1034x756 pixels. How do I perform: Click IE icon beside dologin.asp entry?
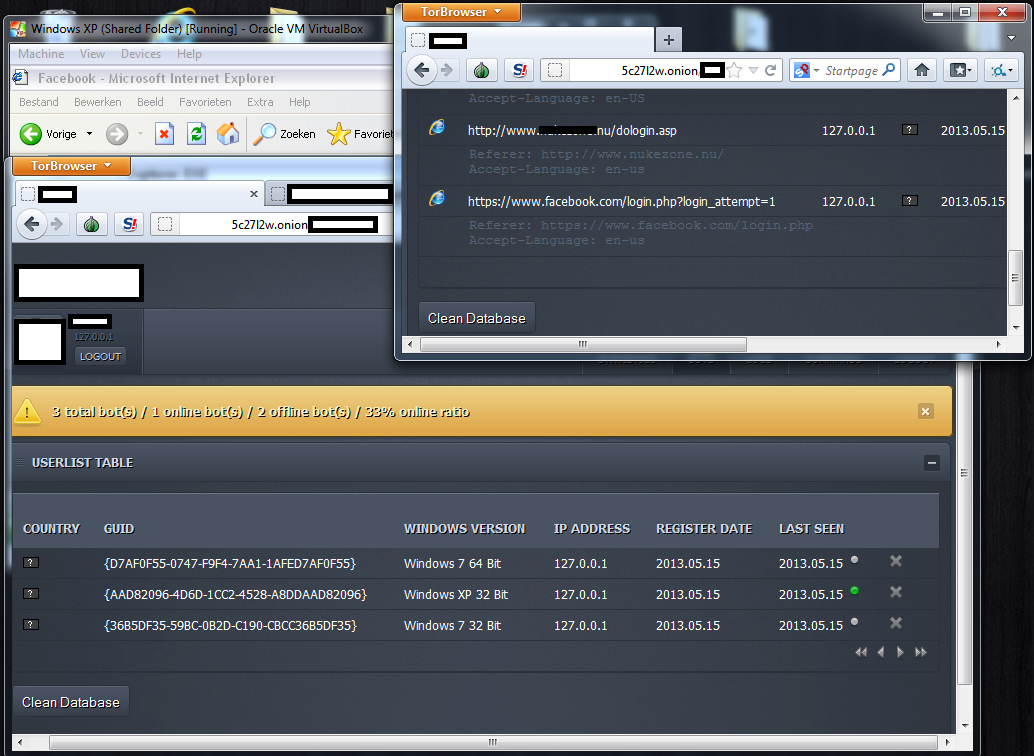coord(437,127)
